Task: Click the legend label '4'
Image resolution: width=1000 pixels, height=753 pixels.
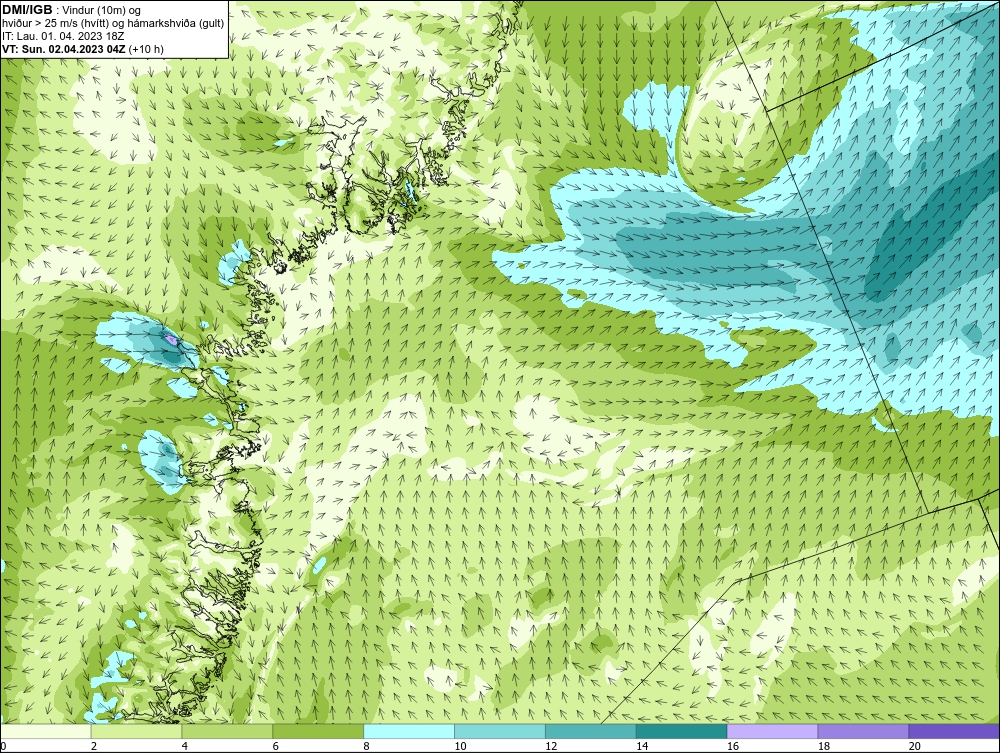Action: tap(185, 746)
